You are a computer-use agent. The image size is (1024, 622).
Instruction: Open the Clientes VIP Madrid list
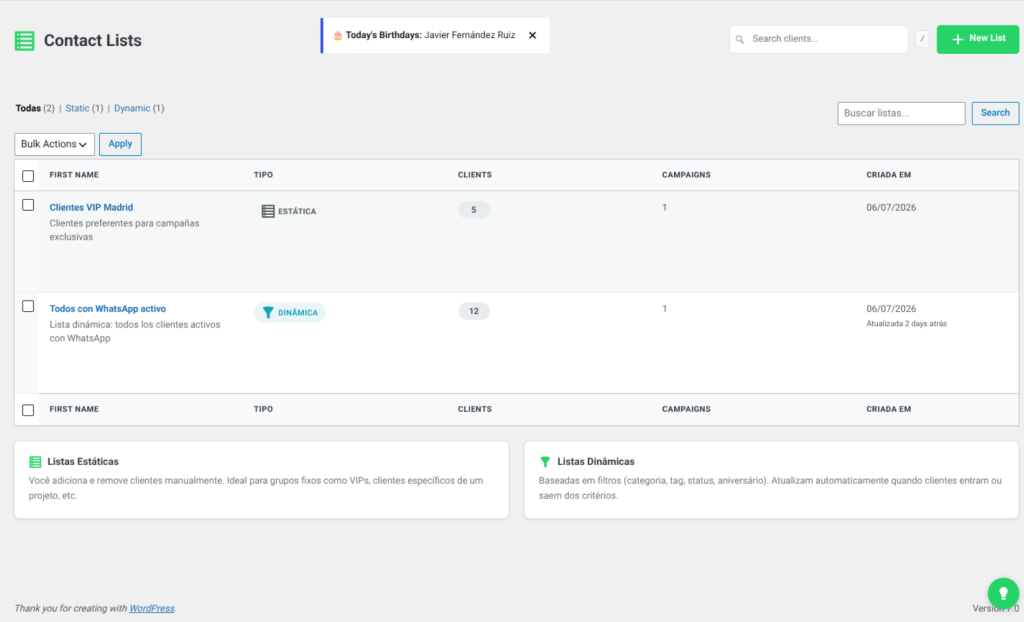tap(91, 207)
